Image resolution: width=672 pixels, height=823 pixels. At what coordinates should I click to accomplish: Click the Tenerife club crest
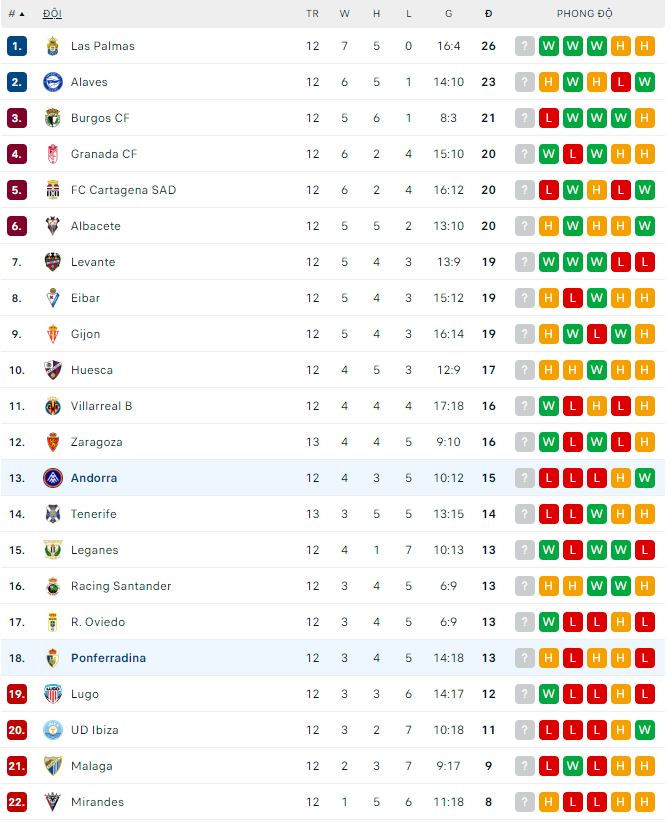click(53, 514)
